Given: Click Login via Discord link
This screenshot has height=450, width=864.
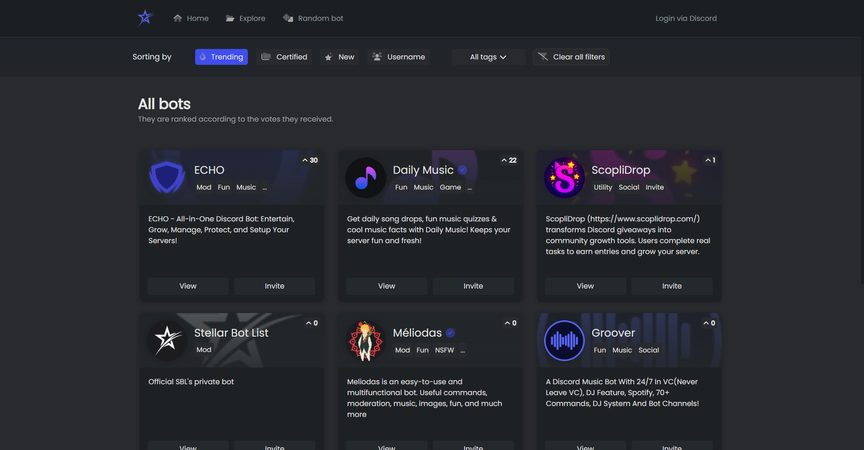Looking at the screenshot, I should (x=685, y=18).
